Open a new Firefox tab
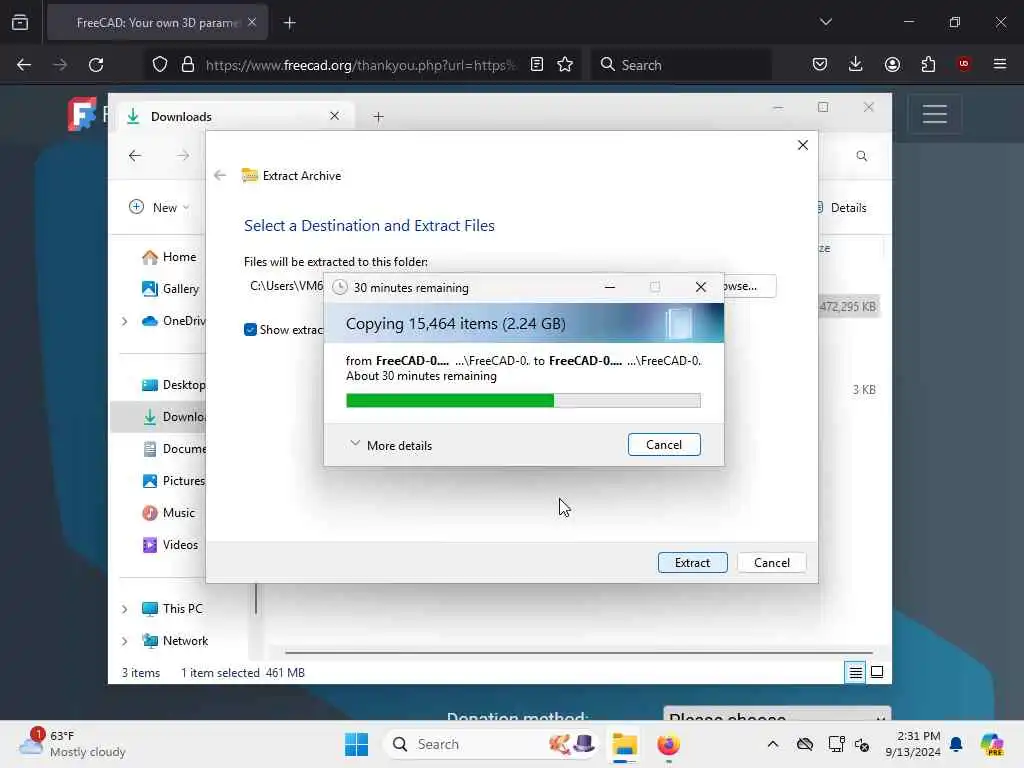The width and height of the screenshot is (1024, 768). coord(289,23)
